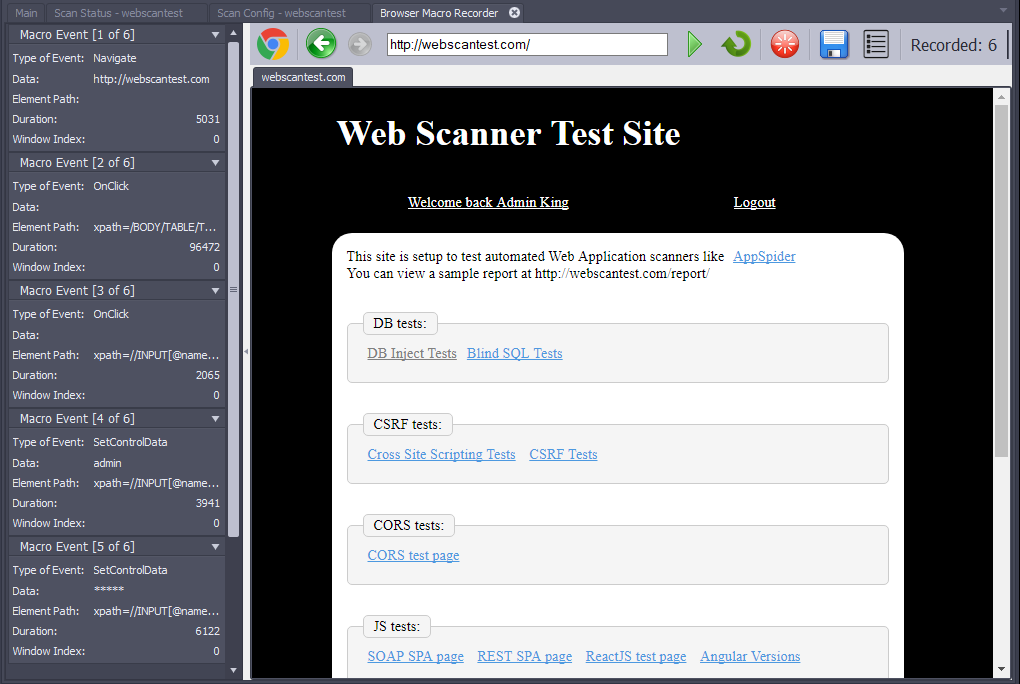Viewport: 1020px width, 684px height.
Task: Collapse Macro Event 2 of 6
Action: point(215,163)
